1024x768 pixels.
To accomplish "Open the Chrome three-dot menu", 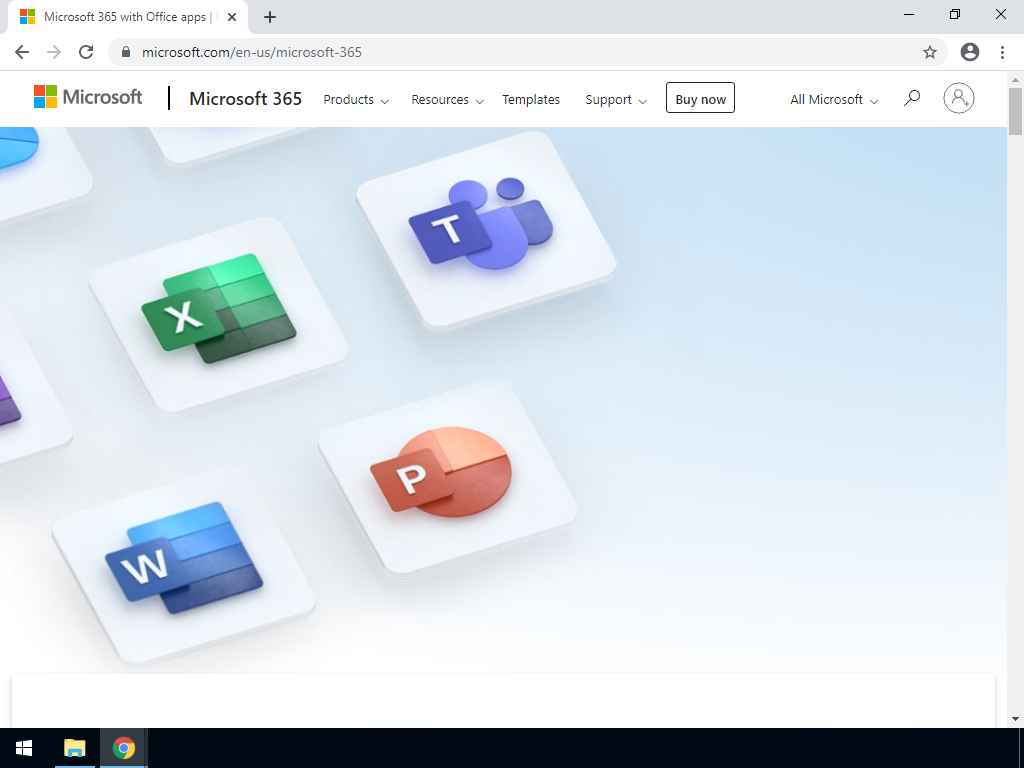I will tap(1002, 52).
